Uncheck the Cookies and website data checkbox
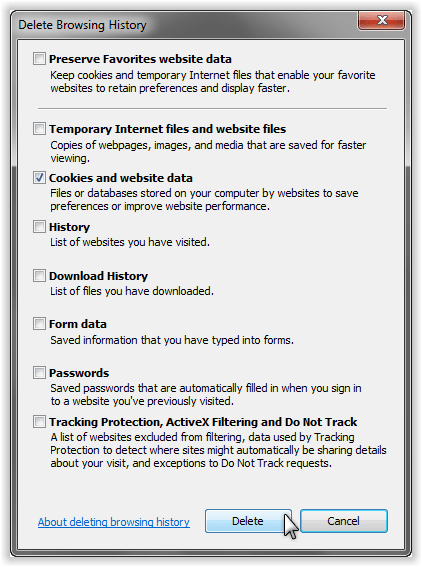This screenshot has height=567, width=422. click(x=39, y=178)
